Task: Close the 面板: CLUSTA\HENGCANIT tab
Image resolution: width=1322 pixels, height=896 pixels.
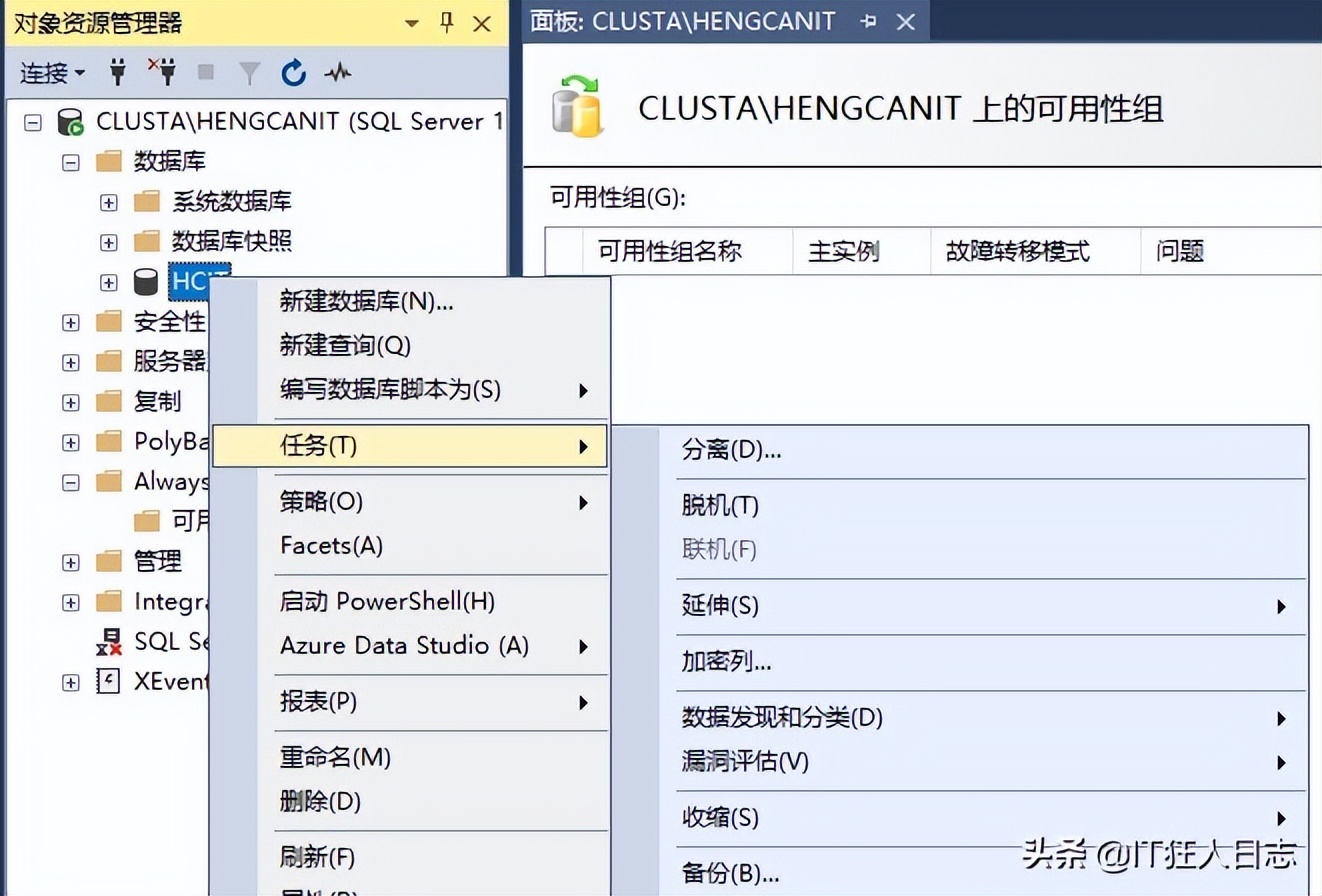Action: (906, 22)
